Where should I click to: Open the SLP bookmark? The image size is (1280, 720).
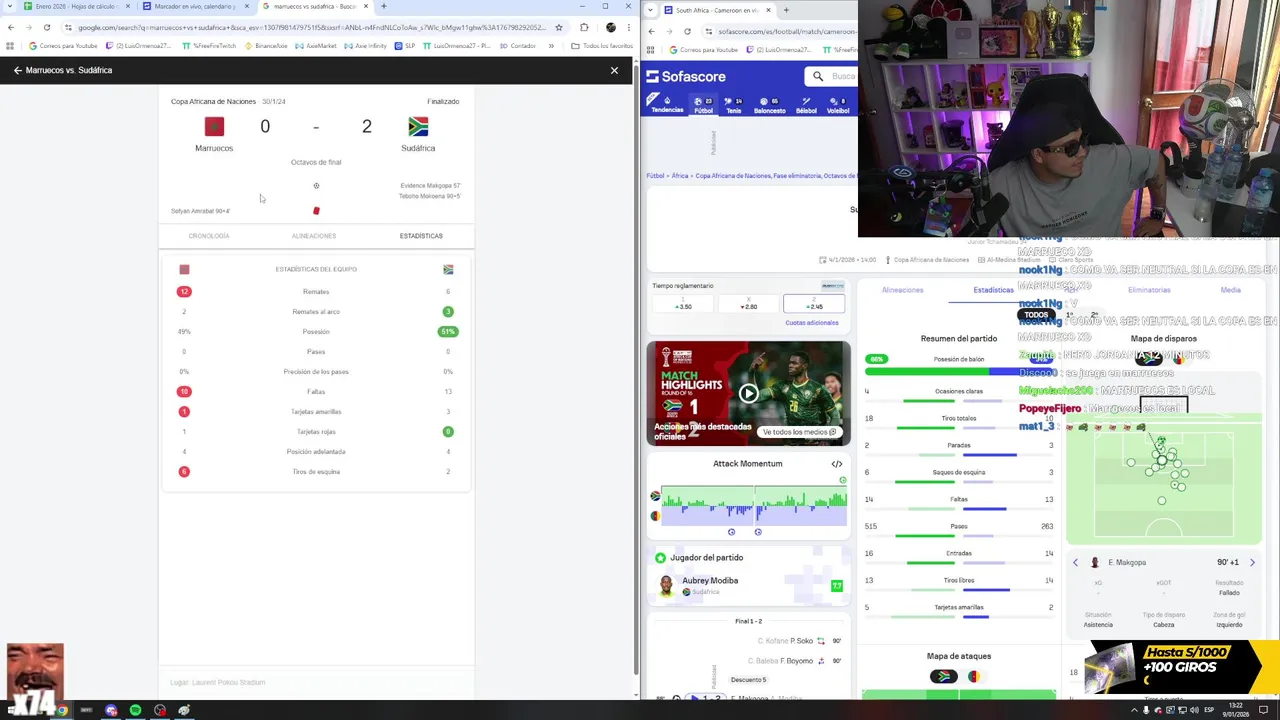pyautogui.click(x=405, y=46)
